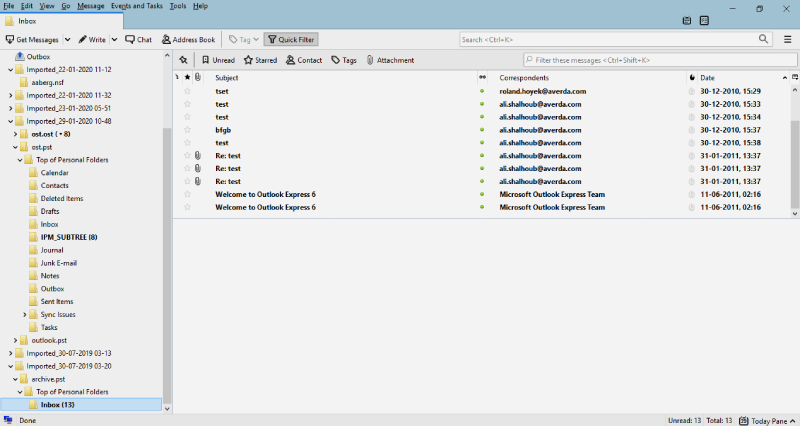Screen dimensions: 800x426
Task: Open the Address Book
Action: pyautogui.click(x=188, y=39)
